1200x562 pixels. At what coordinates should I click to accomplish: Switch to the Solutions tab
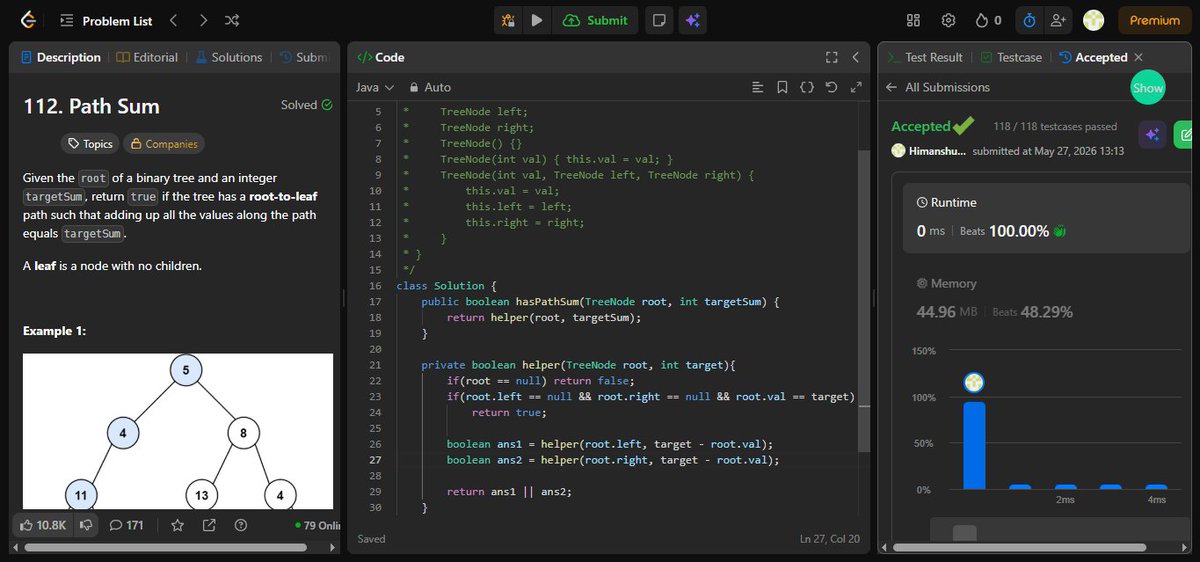[229, 57]
